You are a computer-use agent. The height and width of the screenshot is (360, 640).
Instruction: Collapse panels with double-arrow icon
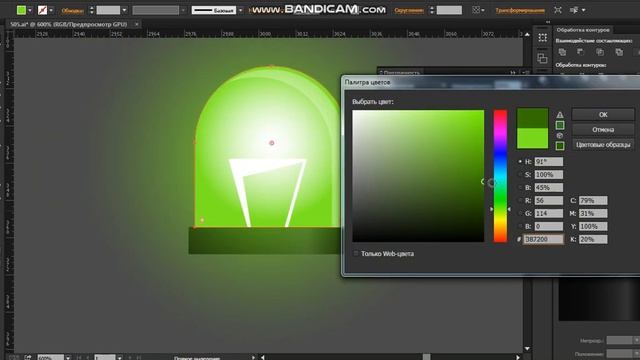[x=548, y=22]
